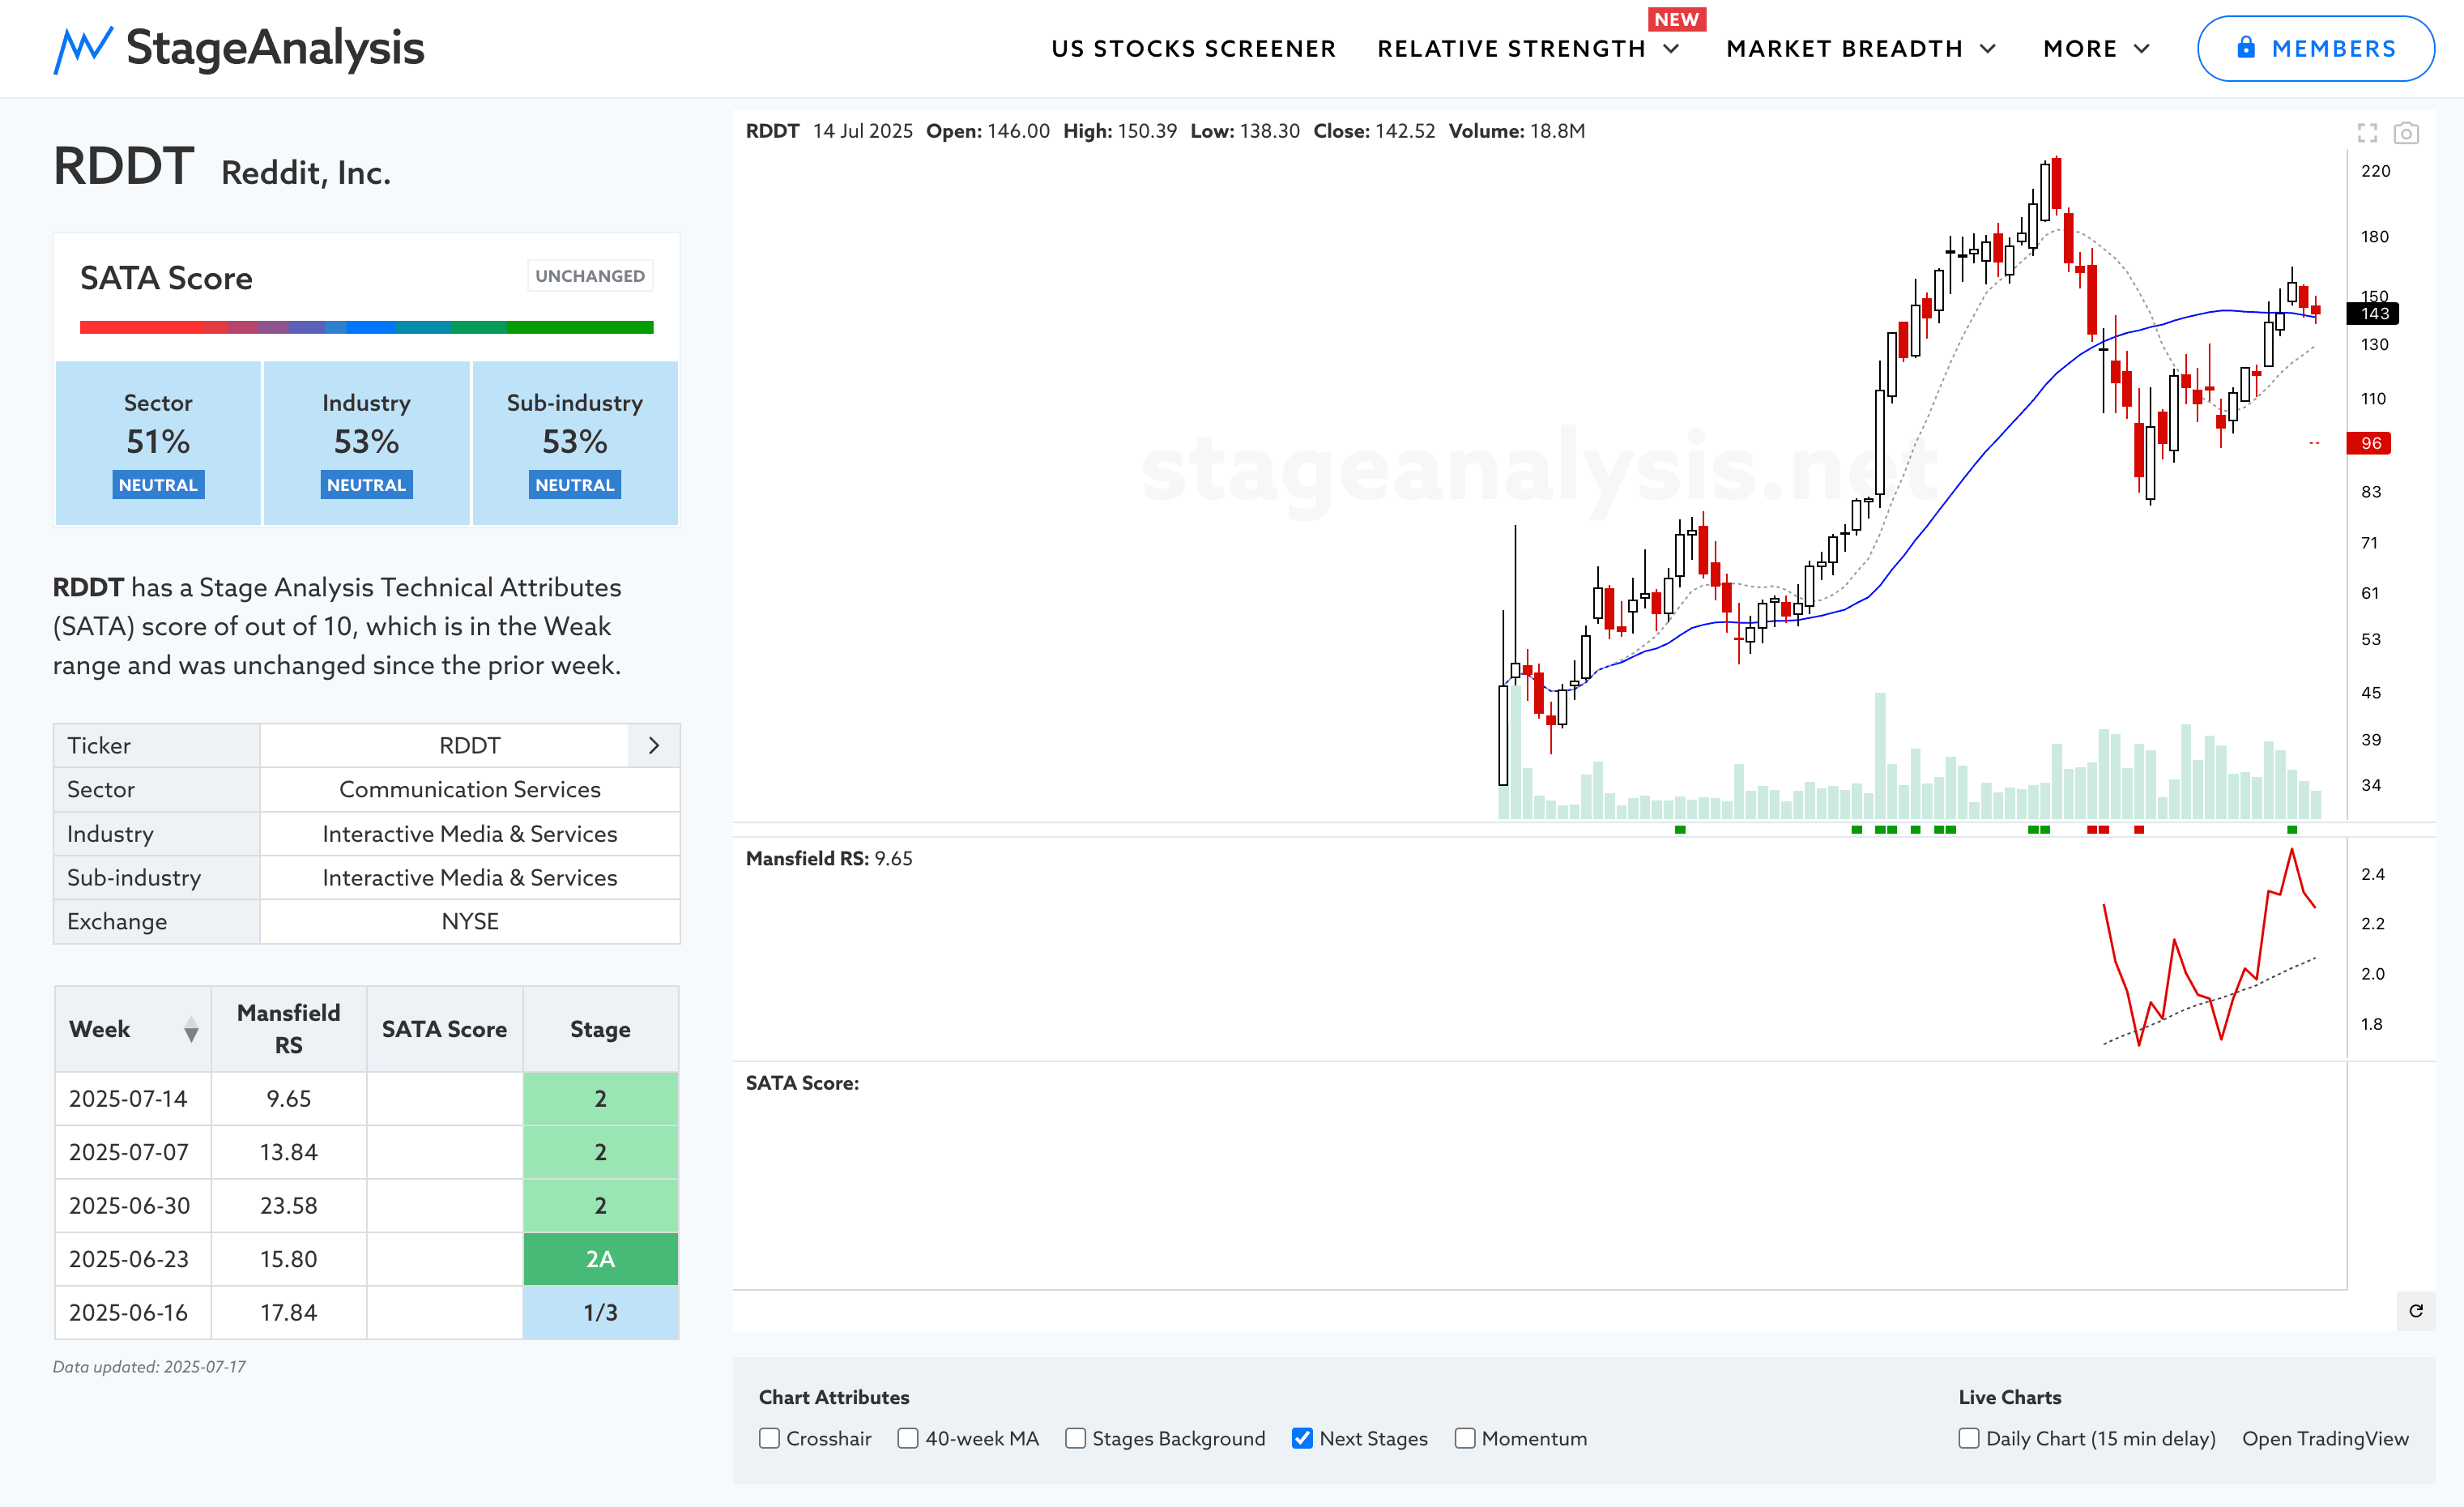The height and width of the screenshot is (1507, 2464).
Task: Click Mansfield RS value 23.58
Action: (x=289, y=1206)
